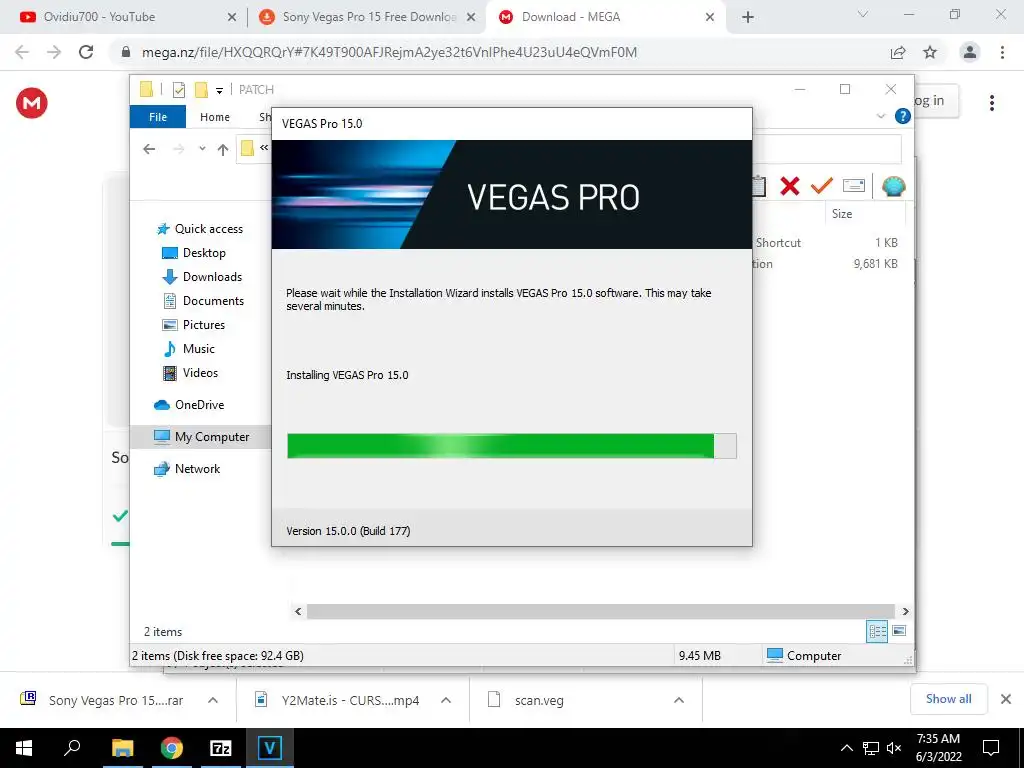Viewport: 1024px width, 768px height.
Task: Open Chrome three-dot menu
Action: click(x=1002, y=52)
